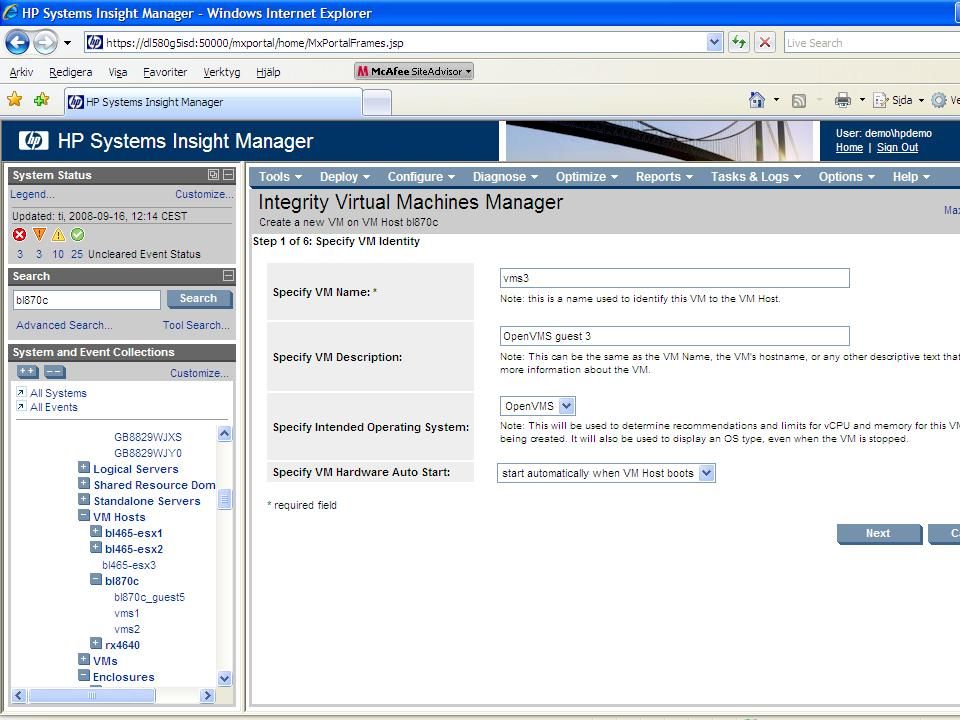
Task: Click the Next button
Action: click(879, 533)
